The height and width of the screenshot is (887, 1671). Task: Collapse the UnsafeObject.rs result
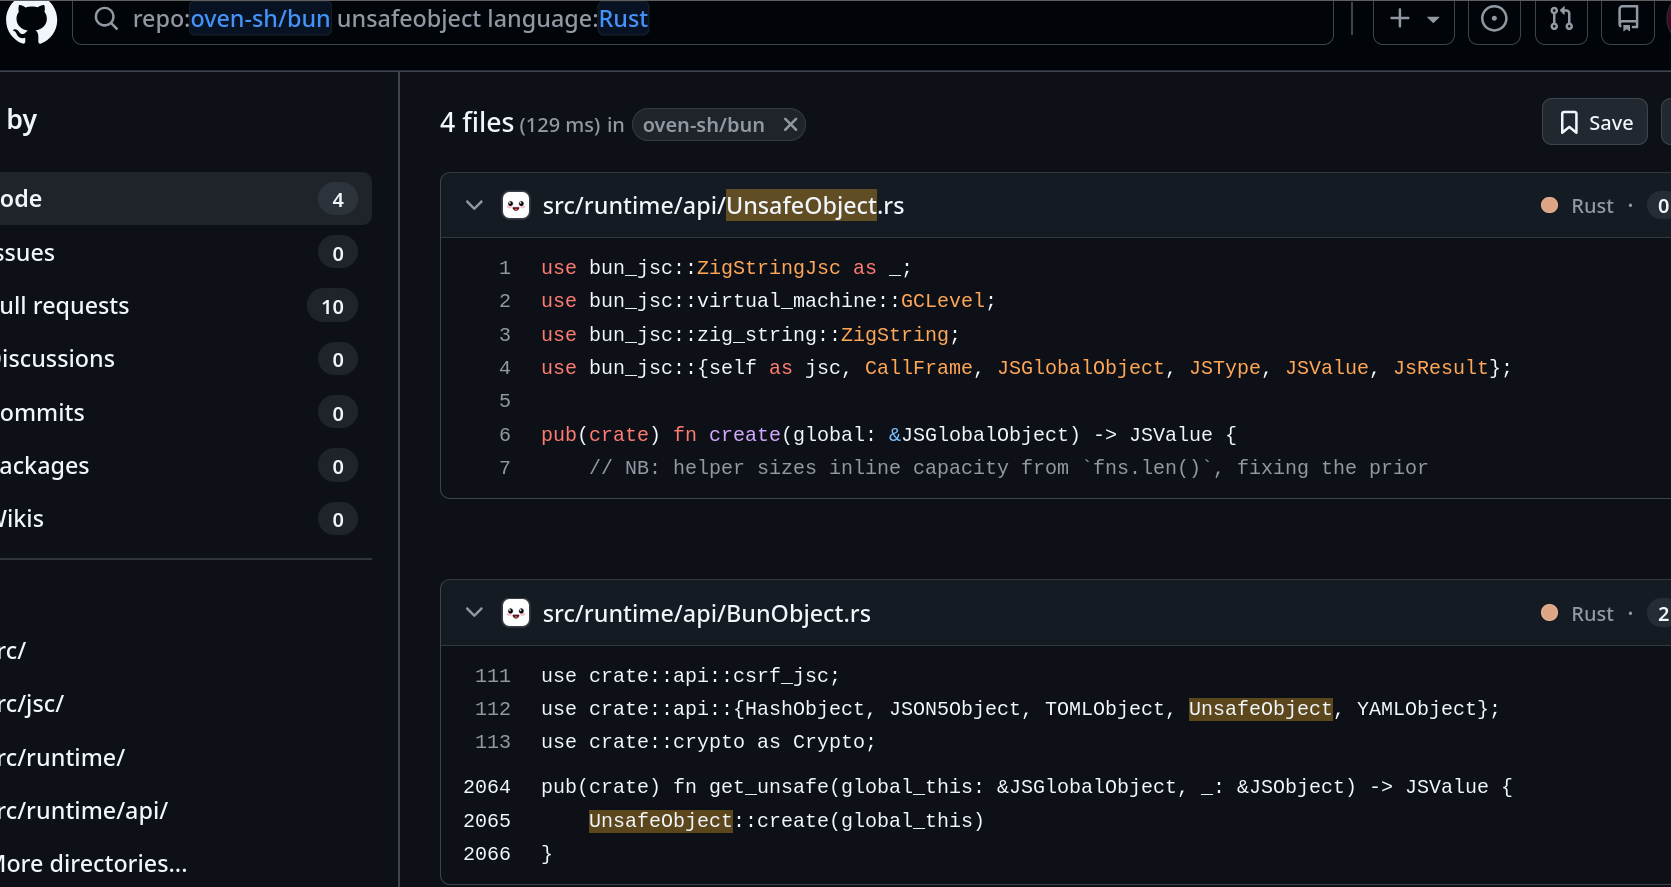coord(474,205)
